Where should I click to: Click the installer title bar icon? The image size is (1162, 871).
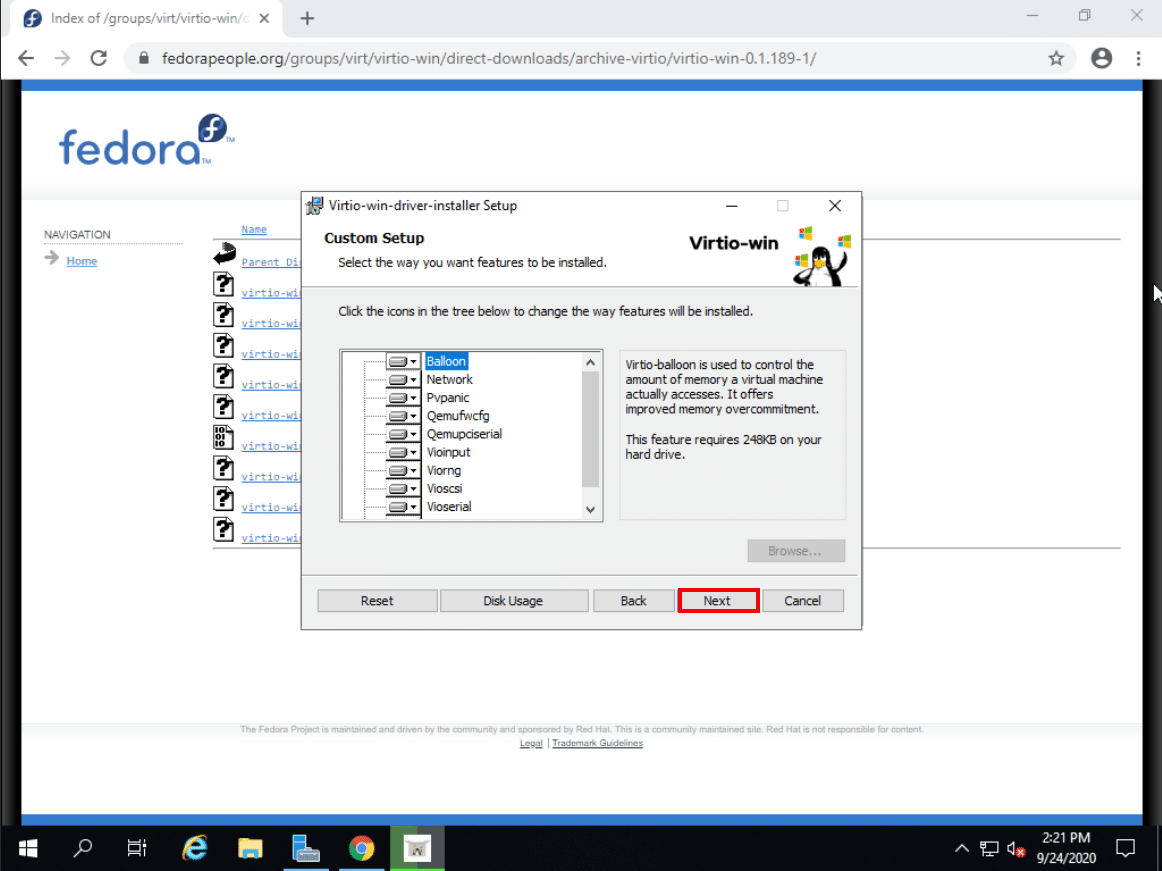point(315,206)
